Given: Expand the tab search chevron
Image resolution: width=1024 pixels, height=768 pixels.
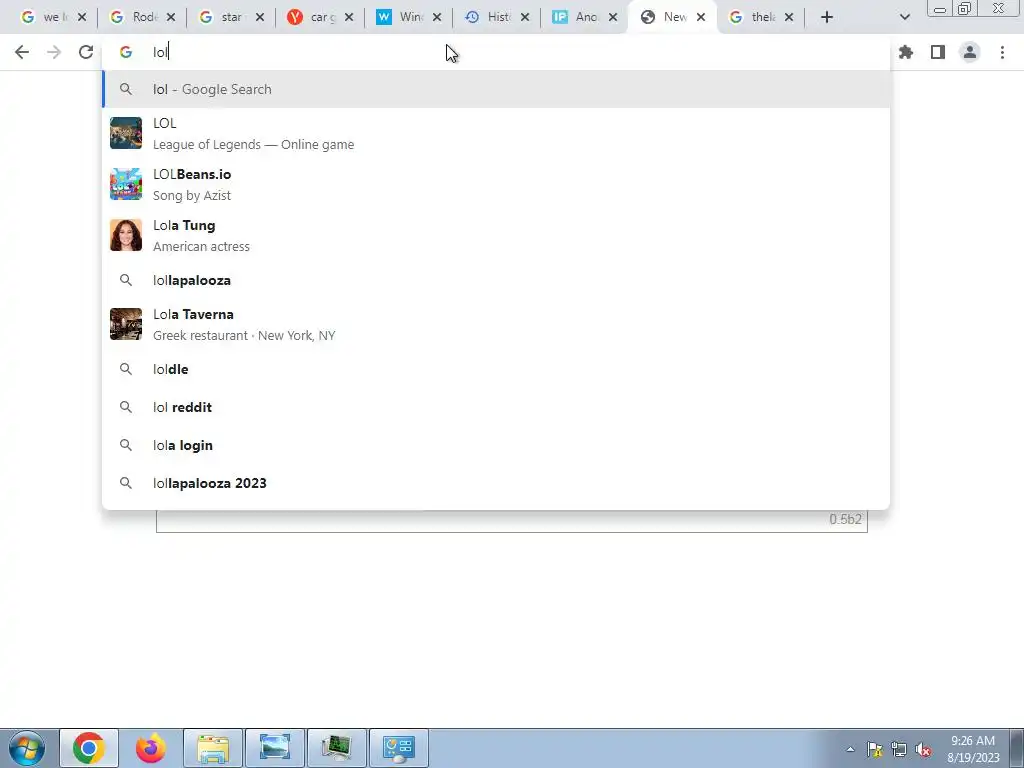Looking at the screenshot, I should coord(904,18).
